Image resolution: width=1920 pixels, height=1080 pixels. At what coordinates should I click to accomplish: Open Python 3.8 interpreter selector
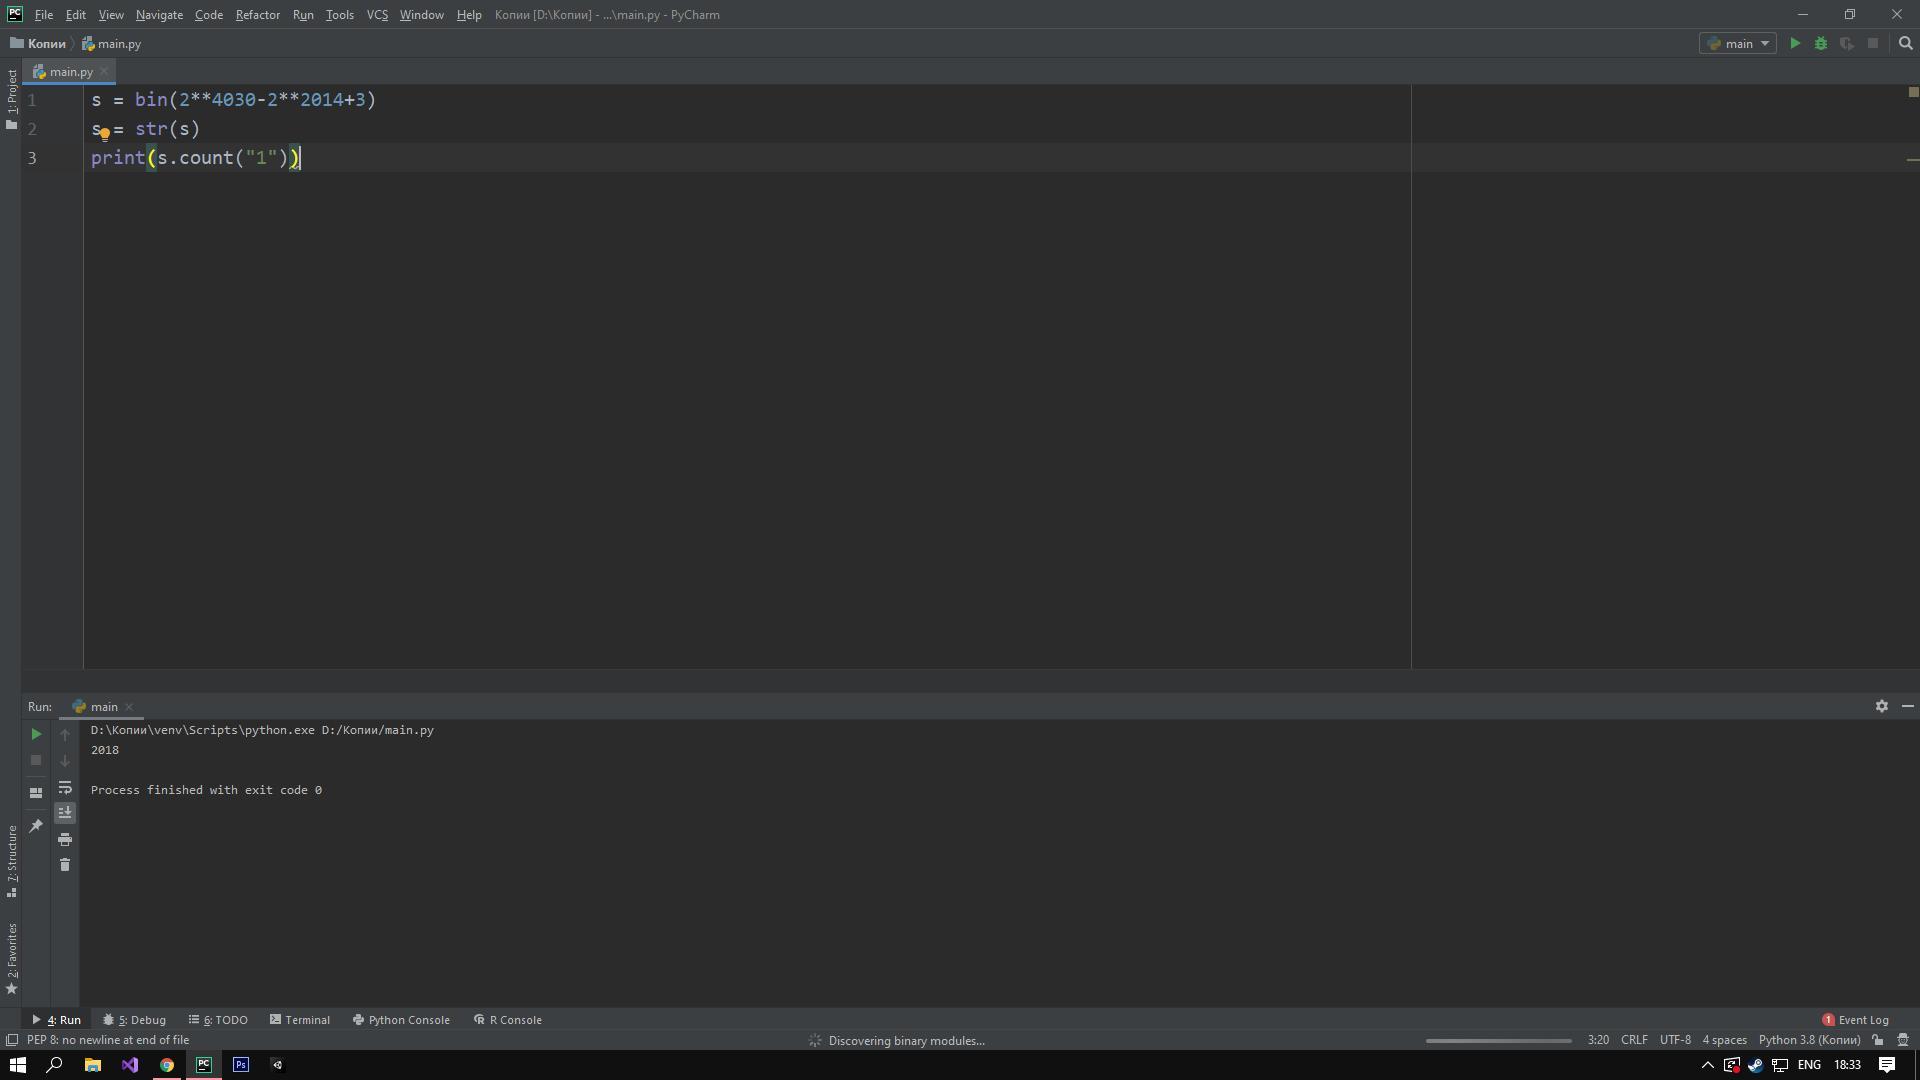click(x=1809, y=1040)
